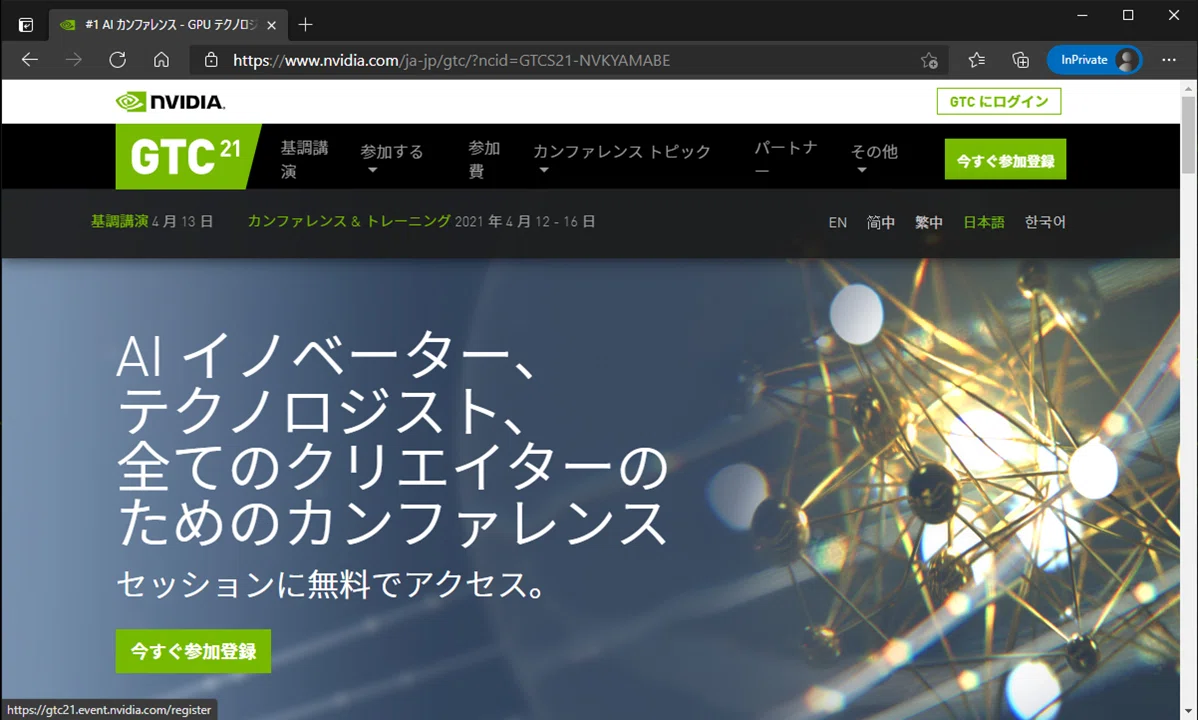The width and height of the screenshot is (1198, 720).
Task: Click the 今すぐ参加登録 button in hero banner
Action: pyautogui.click(x=193, y=651)
